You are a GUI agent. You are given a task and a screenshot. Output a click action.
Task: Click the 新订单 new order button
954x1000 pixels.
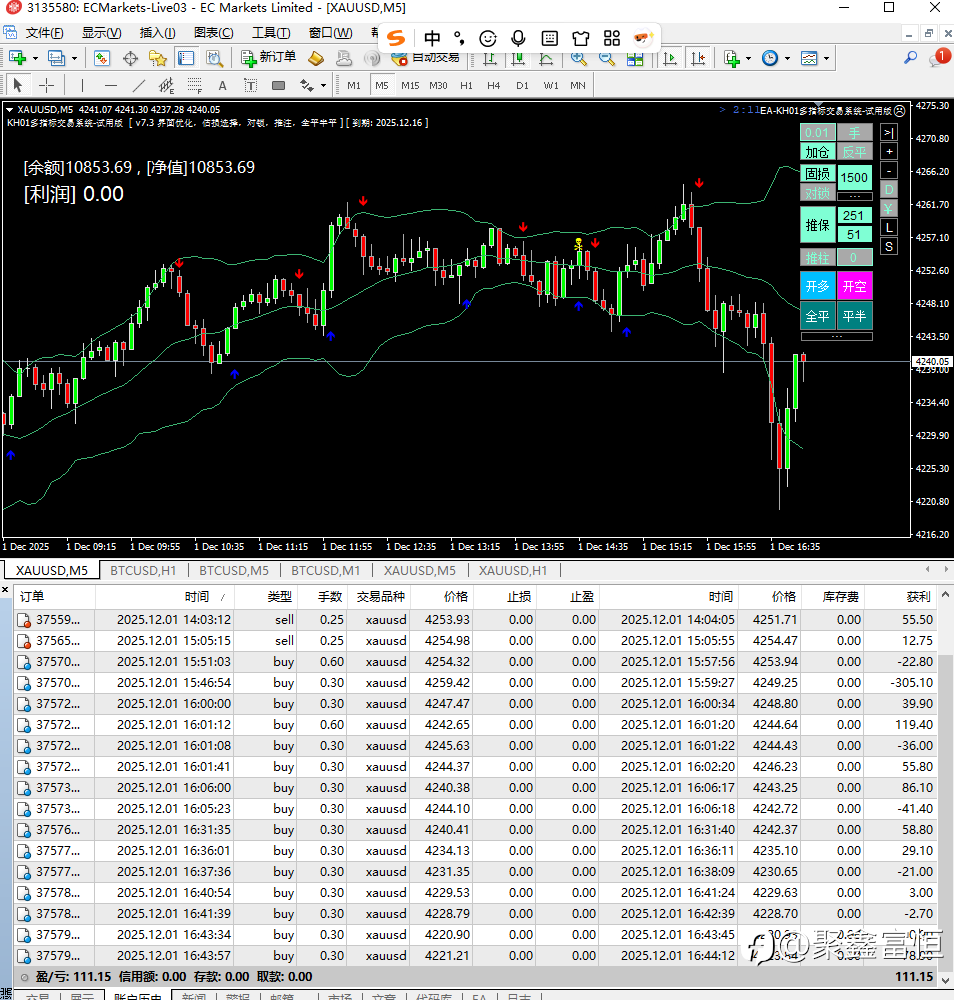[x=268, y=58]
